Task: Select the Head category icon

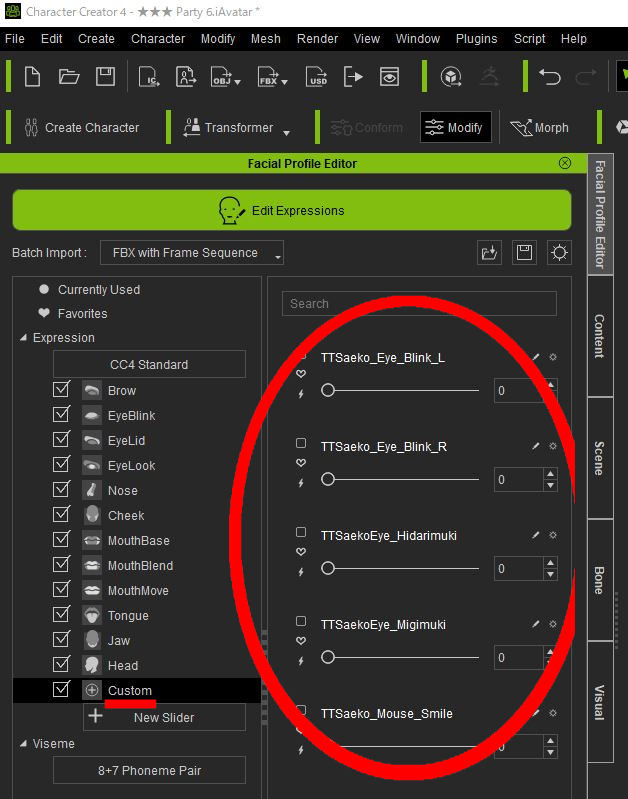Action: coord(92,665)
